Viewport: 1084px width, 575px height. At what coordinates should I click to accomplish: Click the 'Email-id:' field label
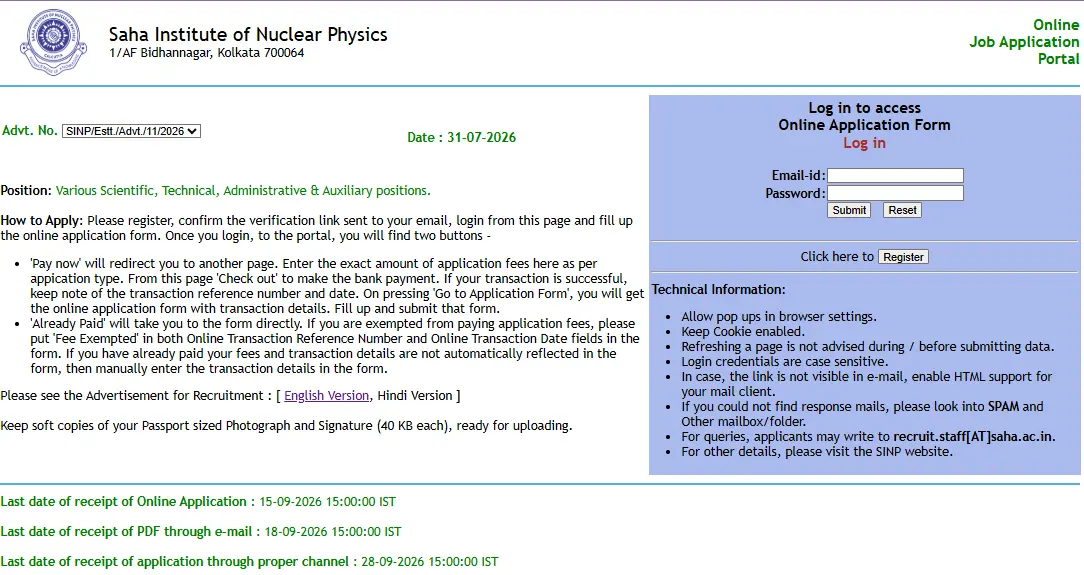798,176
